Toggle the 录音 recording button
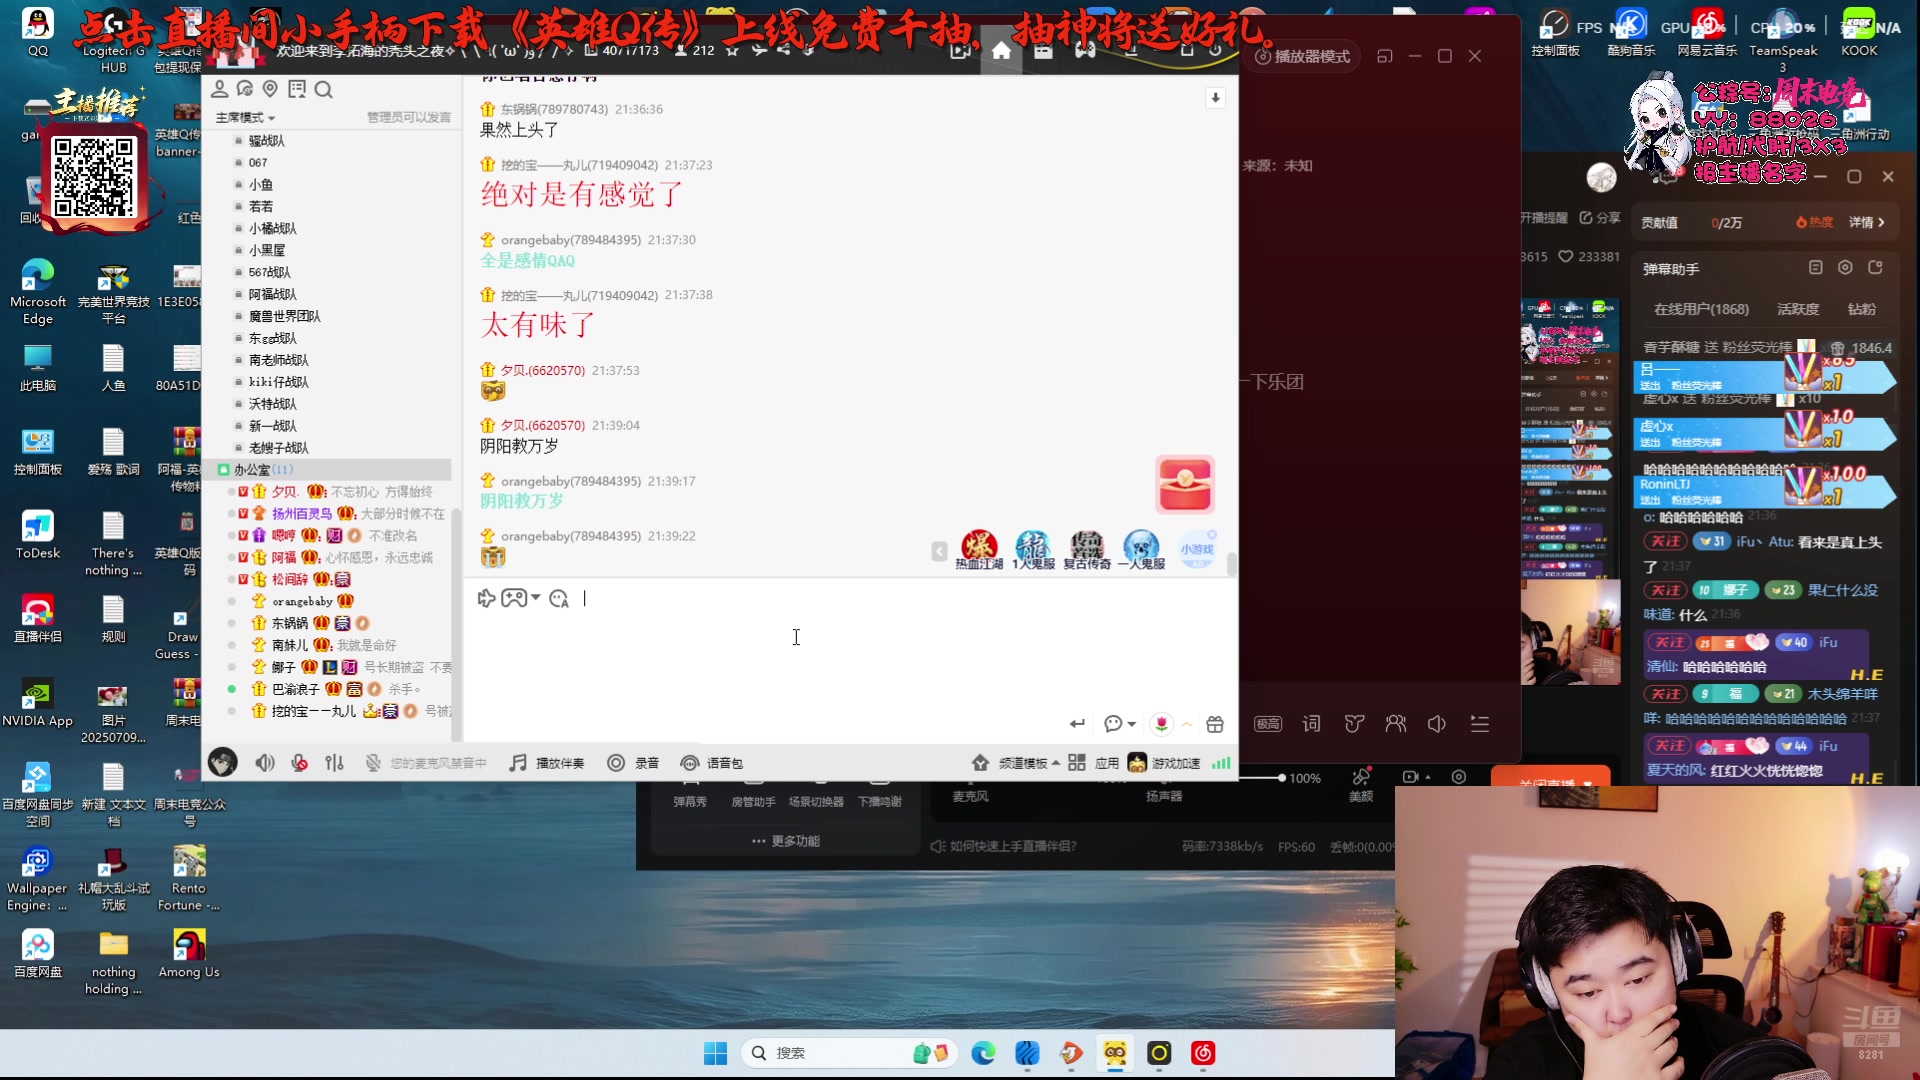 633,763
